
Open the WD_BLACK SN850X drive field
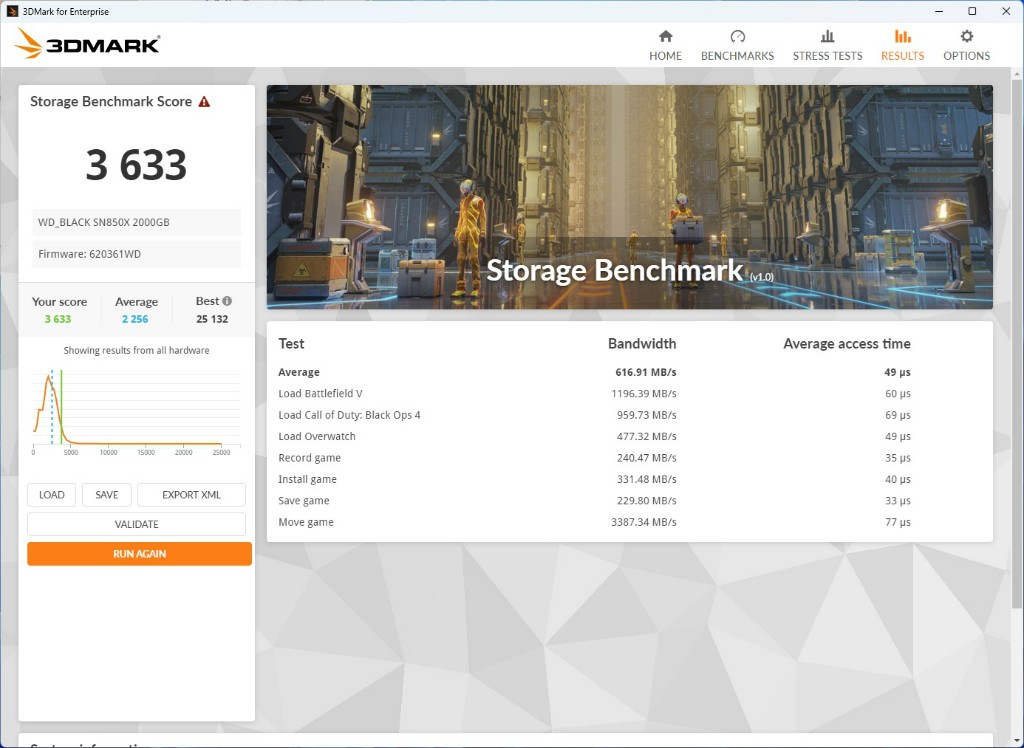pyautogui.click(x=136, y=221)
